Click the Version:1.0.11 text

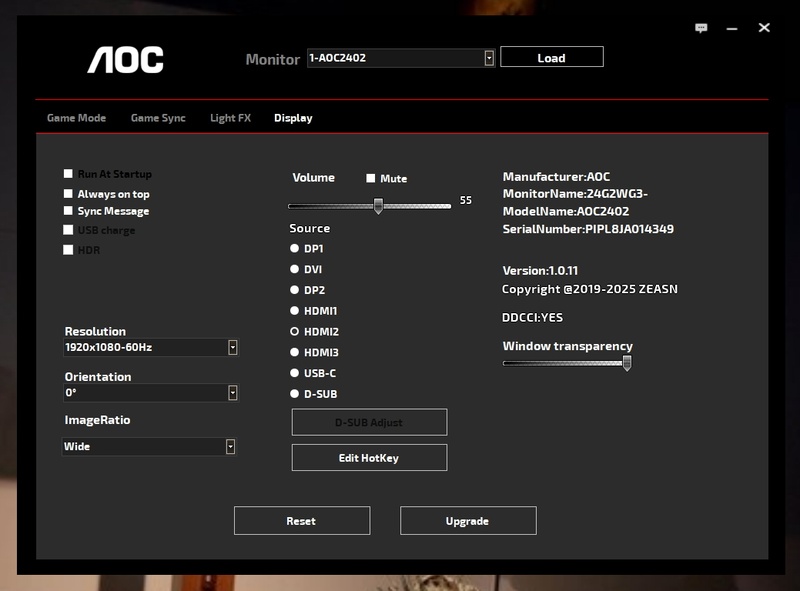click(x=540, y=270)
